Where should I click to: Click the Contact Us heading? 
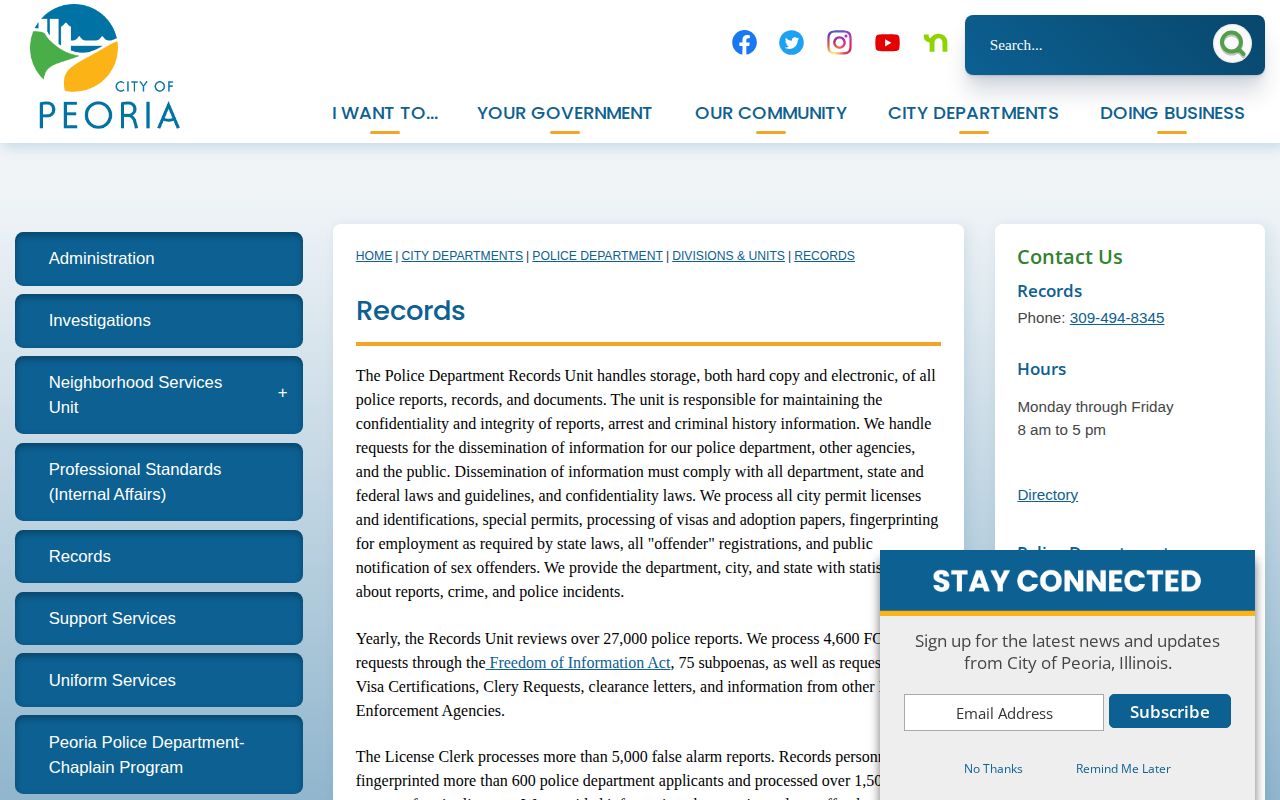pos(1069,257)
